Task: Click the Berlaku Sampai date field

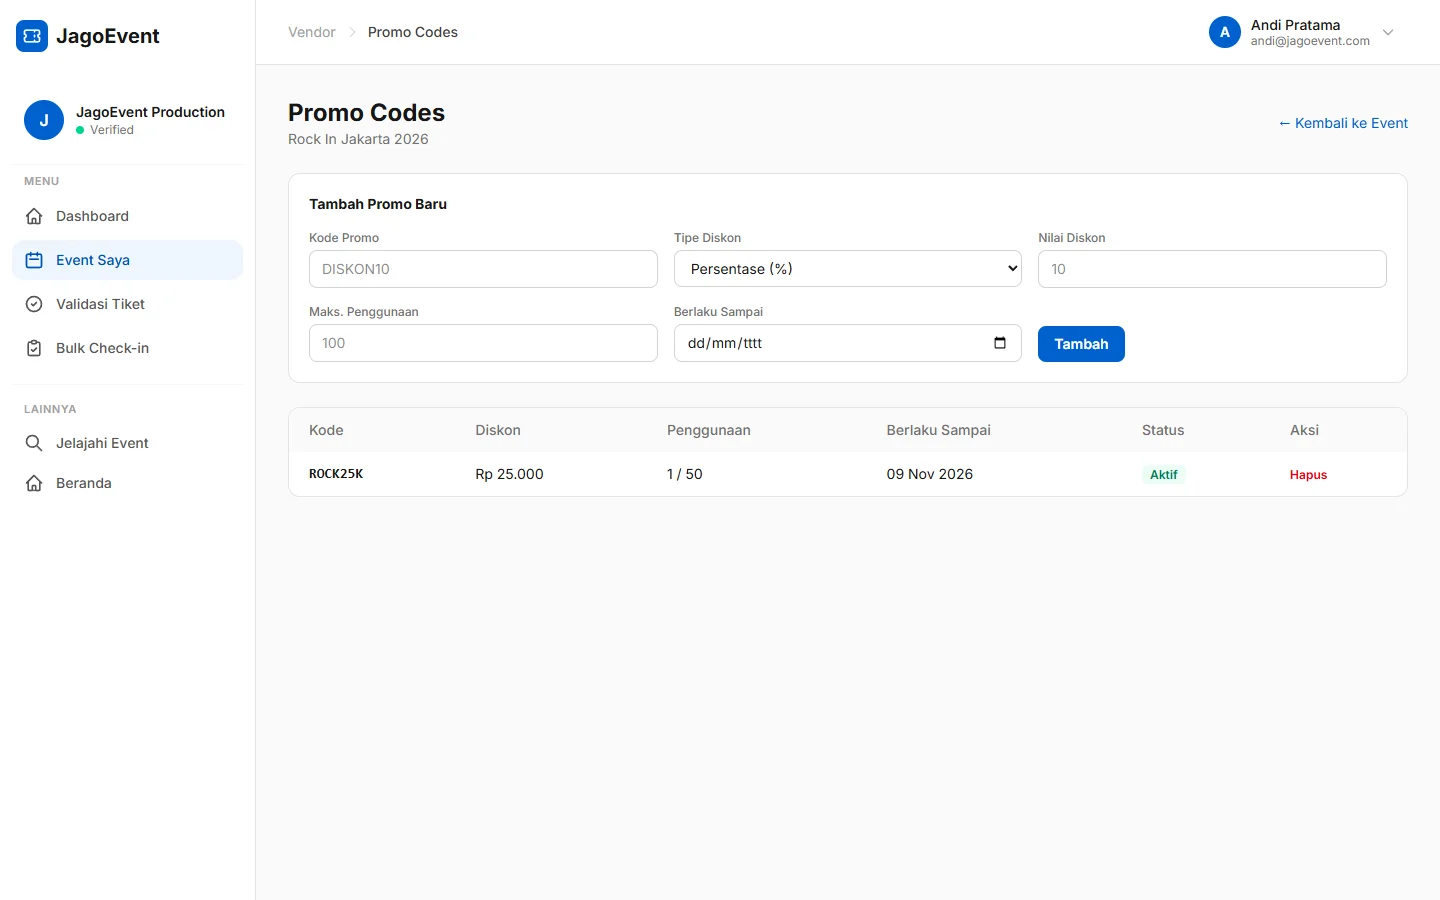Action: point(848,343)
